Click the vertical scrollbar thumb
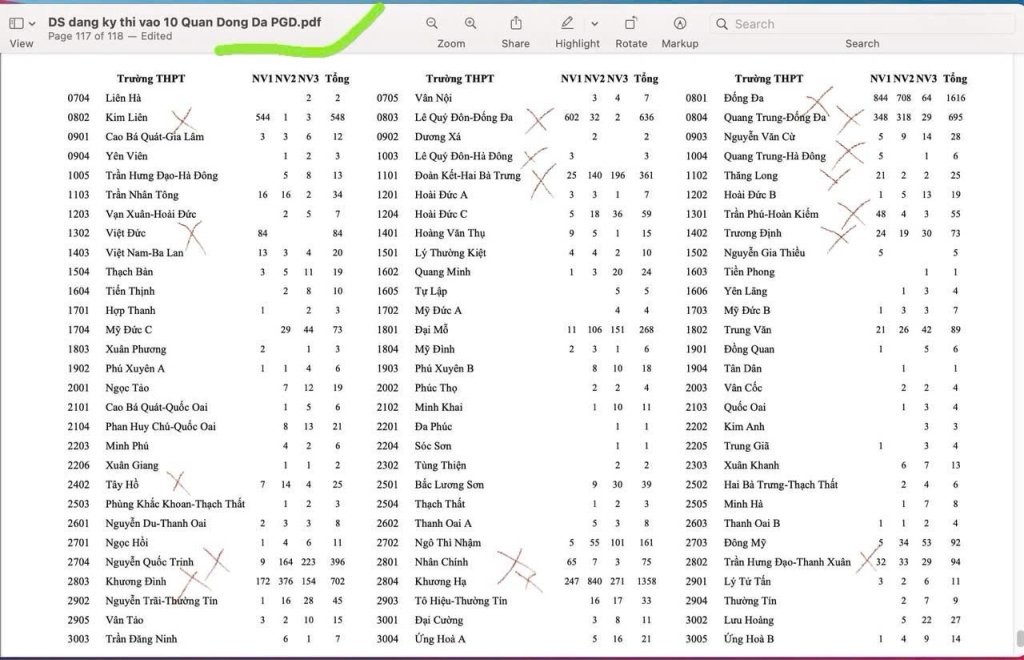 (x=1019, y=638)
